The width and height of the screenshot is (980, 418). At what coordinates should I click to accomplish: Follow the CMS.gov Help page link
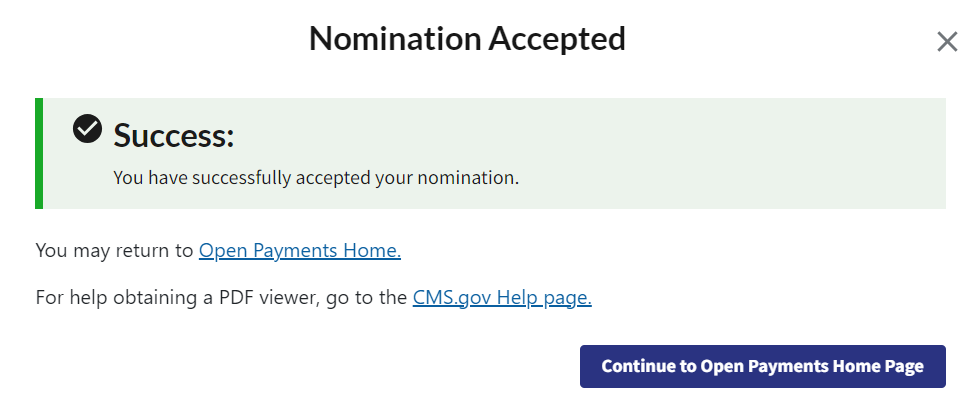pos(502,297)
